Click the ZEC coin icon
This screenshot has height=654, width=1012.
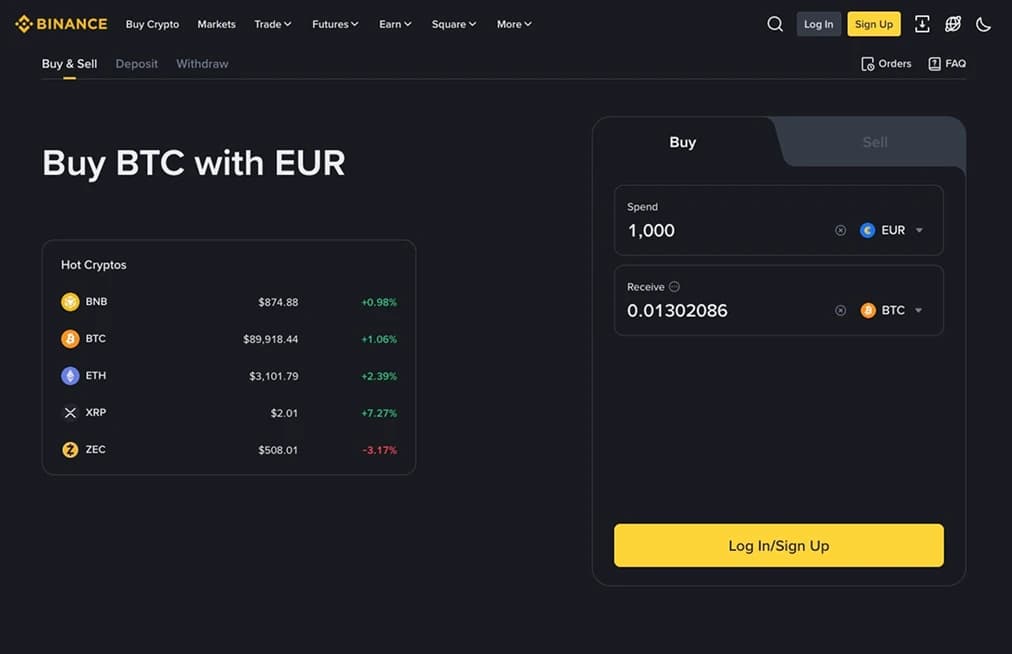point(69,449)
